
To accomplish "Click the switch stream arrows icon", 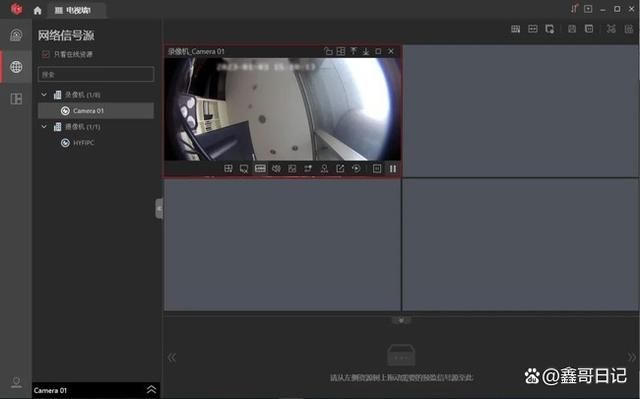I will click(308, 168).
